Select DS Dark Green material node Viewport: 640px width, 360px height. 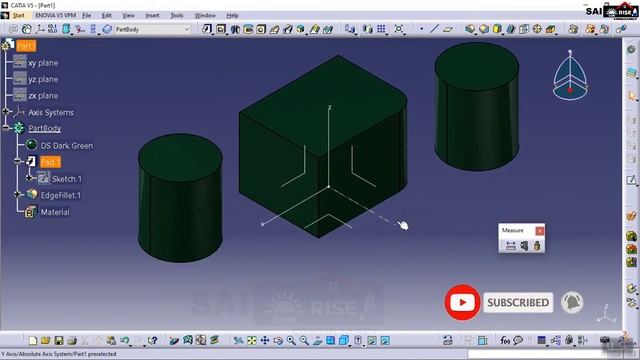(x=67, y=145)
